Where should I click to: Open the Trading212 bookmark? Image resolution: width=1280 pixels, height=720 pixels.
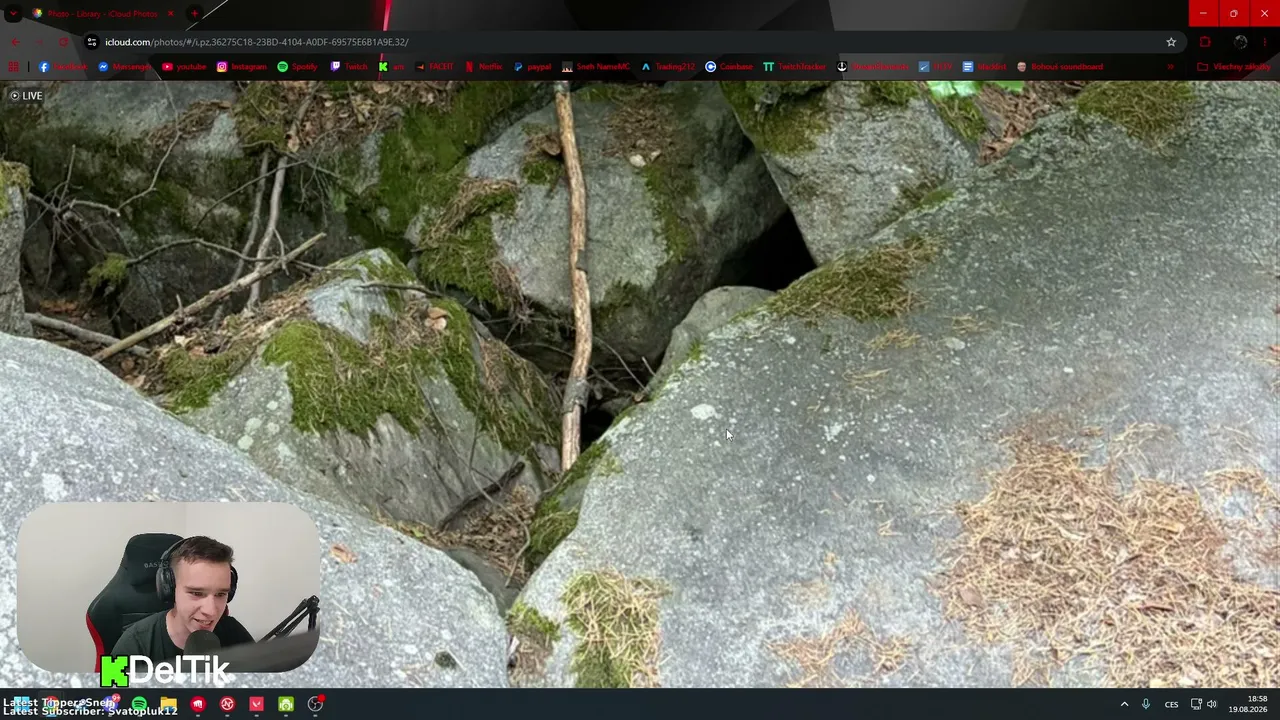click(x=668, y=67)
